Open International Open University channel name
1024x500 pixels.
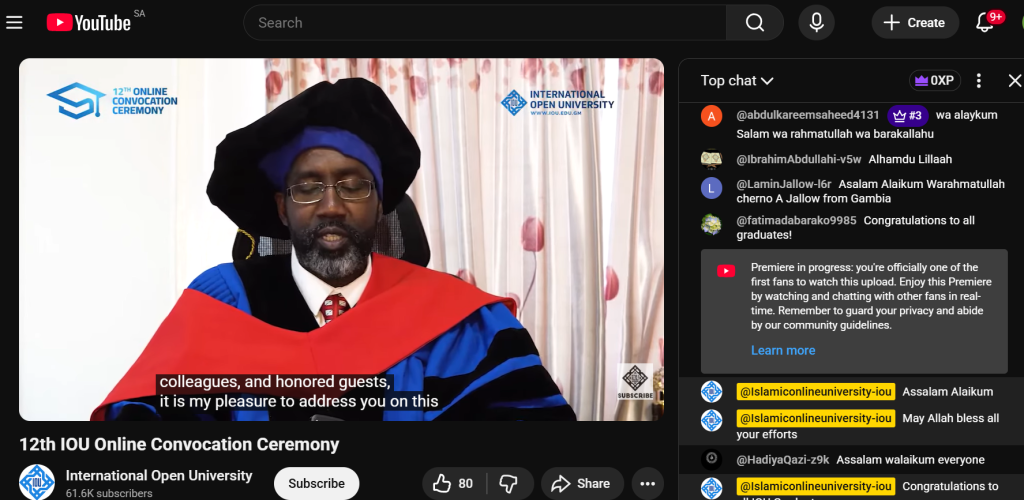pos(159,475)
